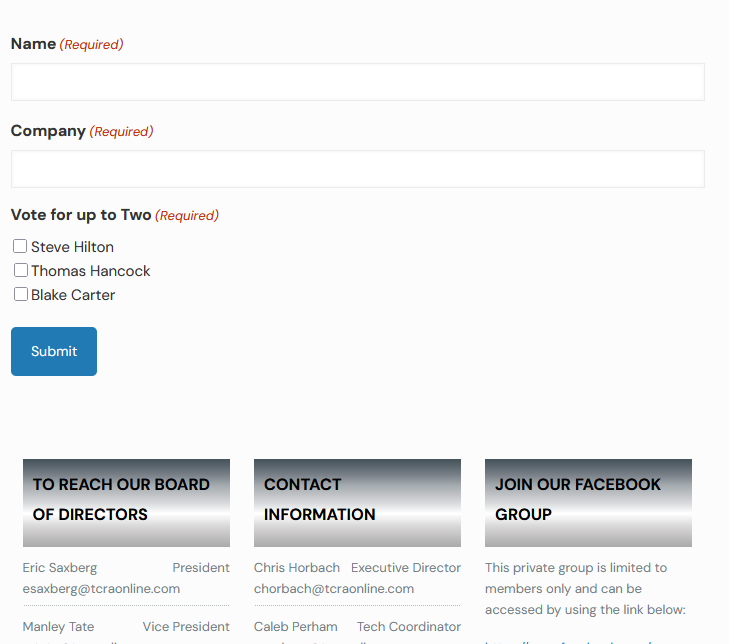Click the name Caleb Perham
729x644 pixels.
[x=295, y=627]
